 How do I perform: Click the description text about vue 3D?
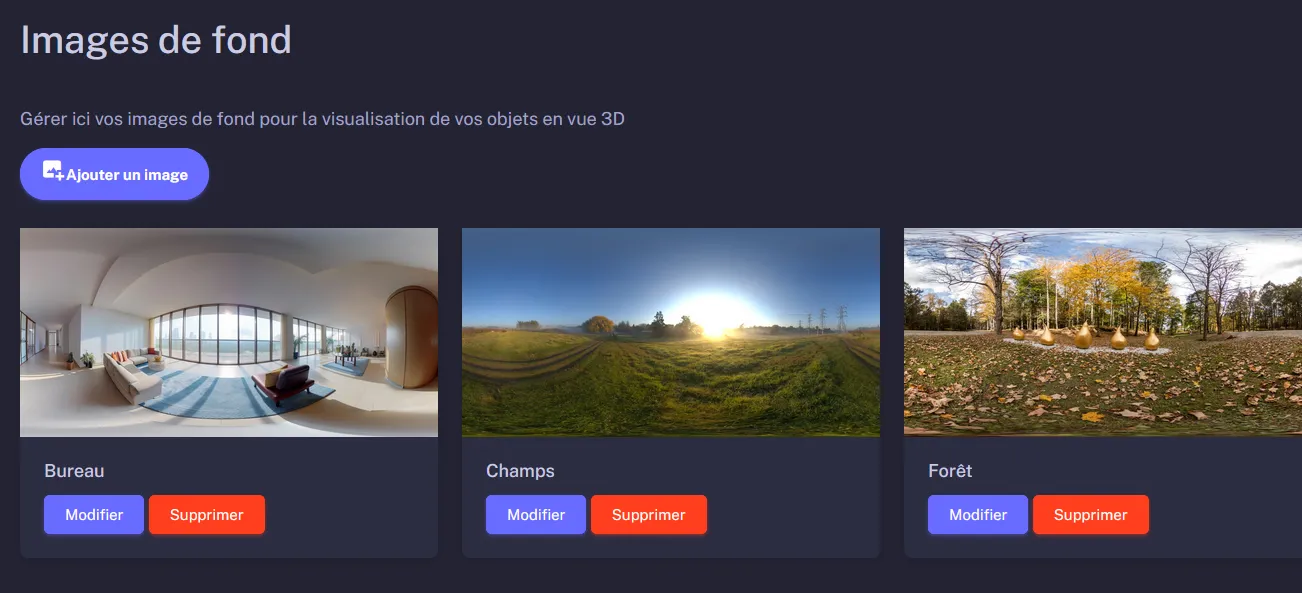click(x=322, y=118)
